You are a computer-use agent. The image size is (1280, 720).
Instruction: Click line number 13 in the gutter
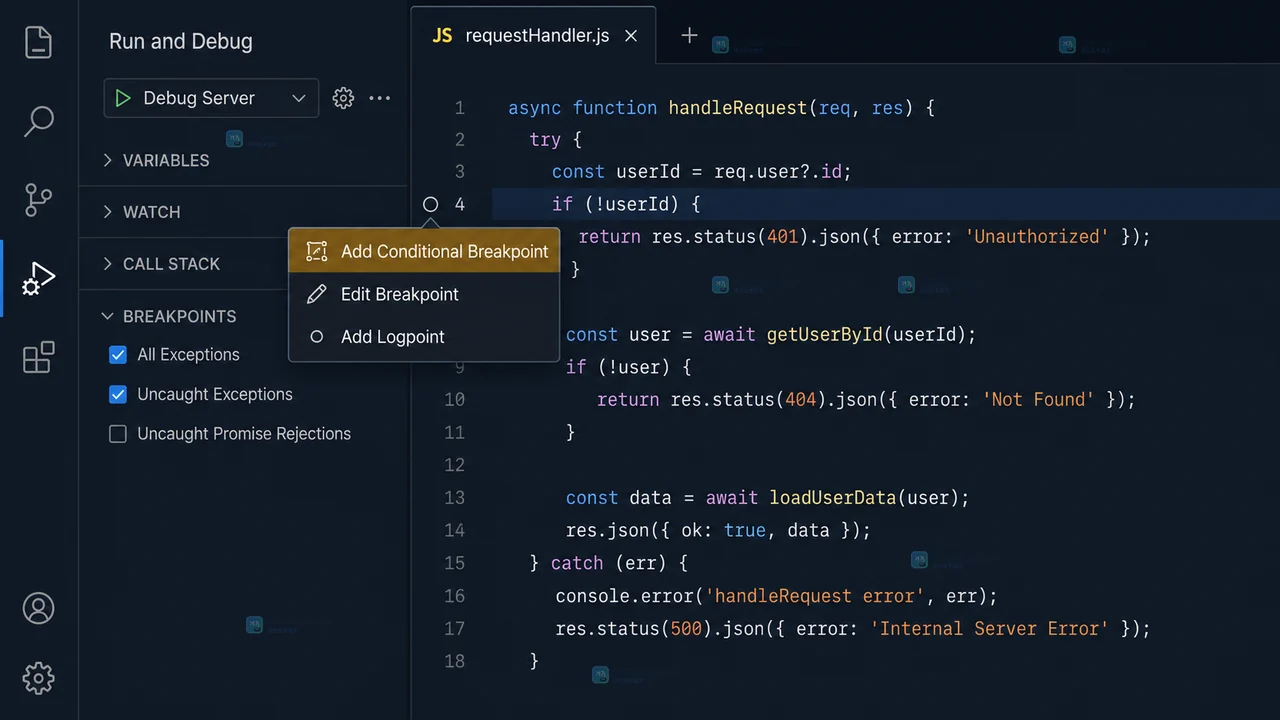coord(454,498)
